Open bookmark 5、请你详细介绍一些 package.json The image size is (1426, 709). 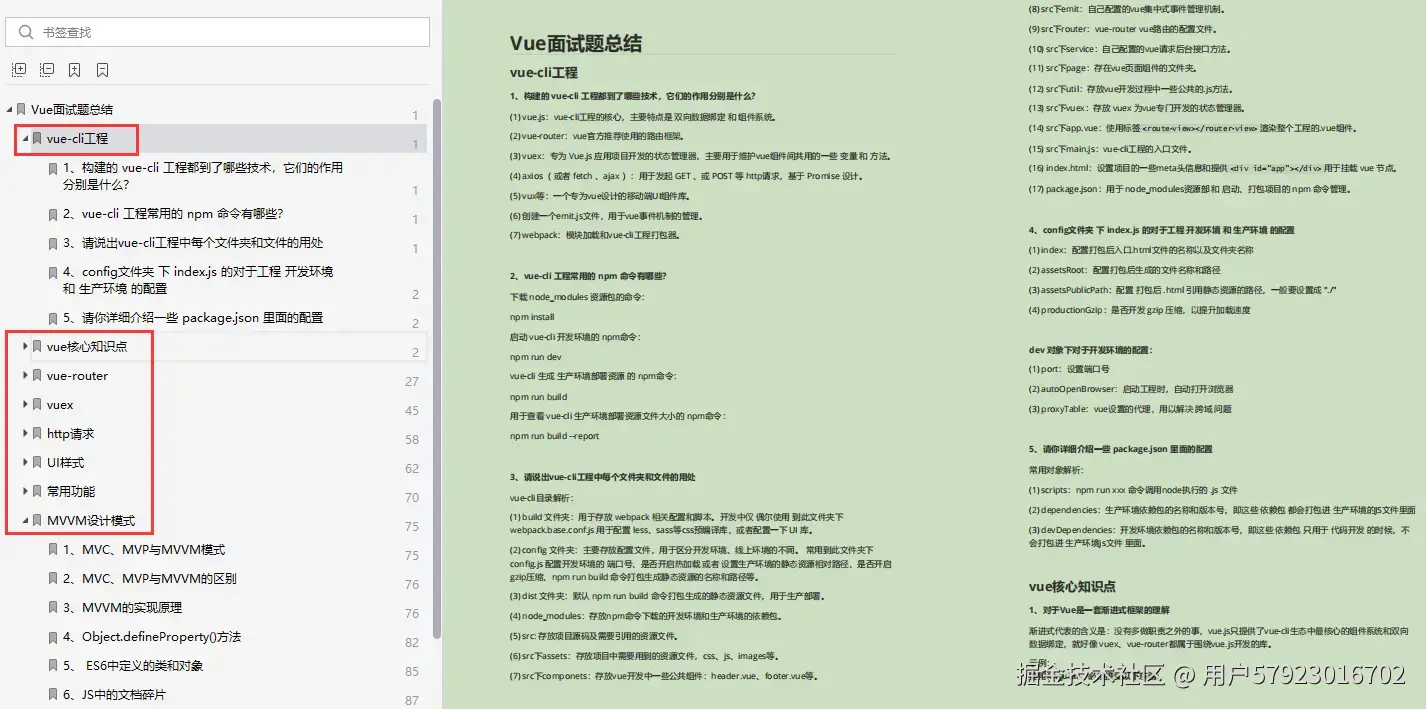(x=193, y=317)
